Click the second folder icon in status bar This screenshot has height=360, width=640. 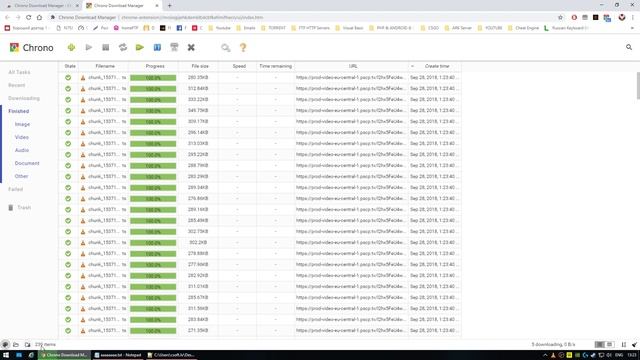[x=27, y=344]
